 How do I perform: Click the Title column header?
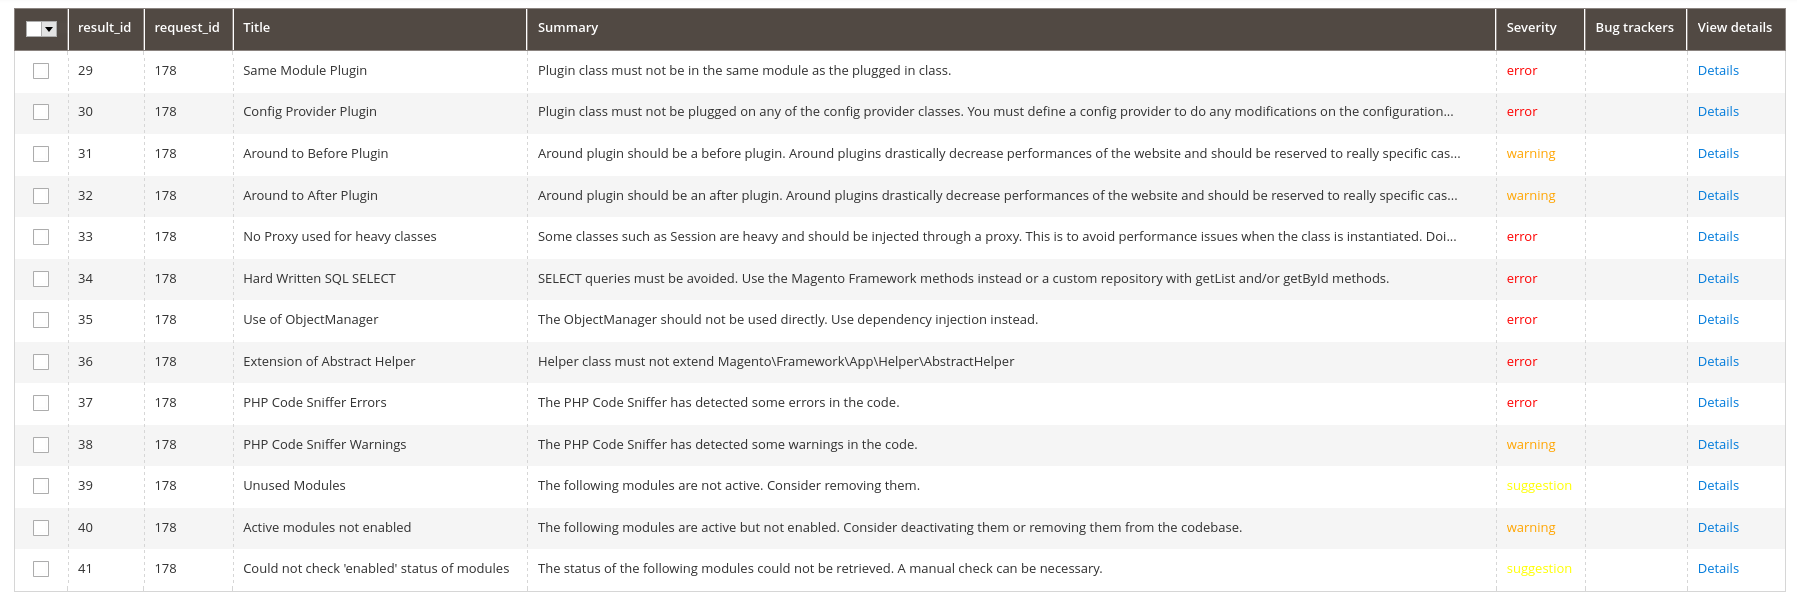click(257, 28)
